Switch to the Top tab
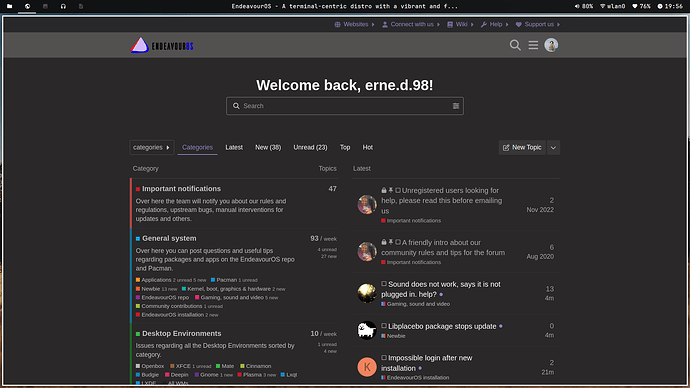Image resolution: width=690 pixels, height=388 pixels. (x=345, y=147)
